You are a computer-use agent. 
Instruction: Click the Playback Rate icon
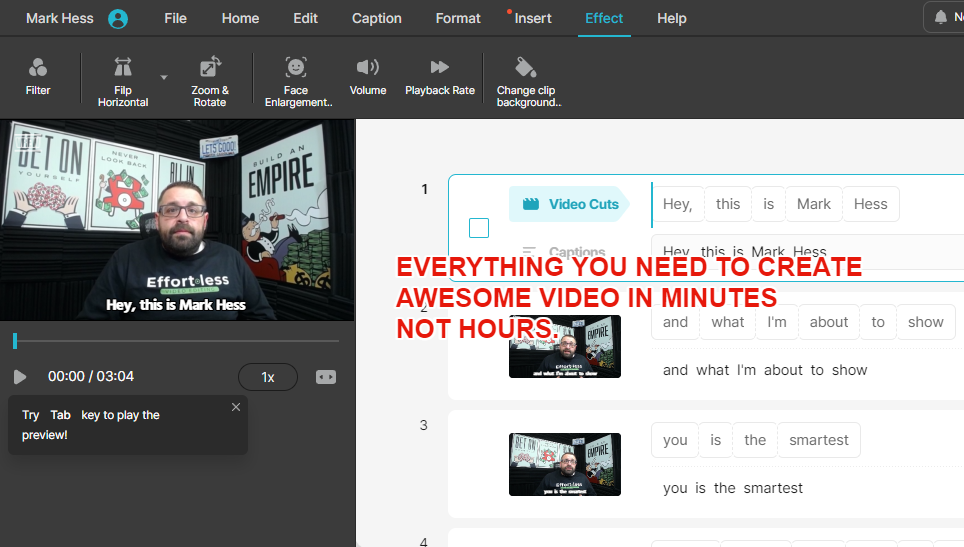(x=440, y=68)
